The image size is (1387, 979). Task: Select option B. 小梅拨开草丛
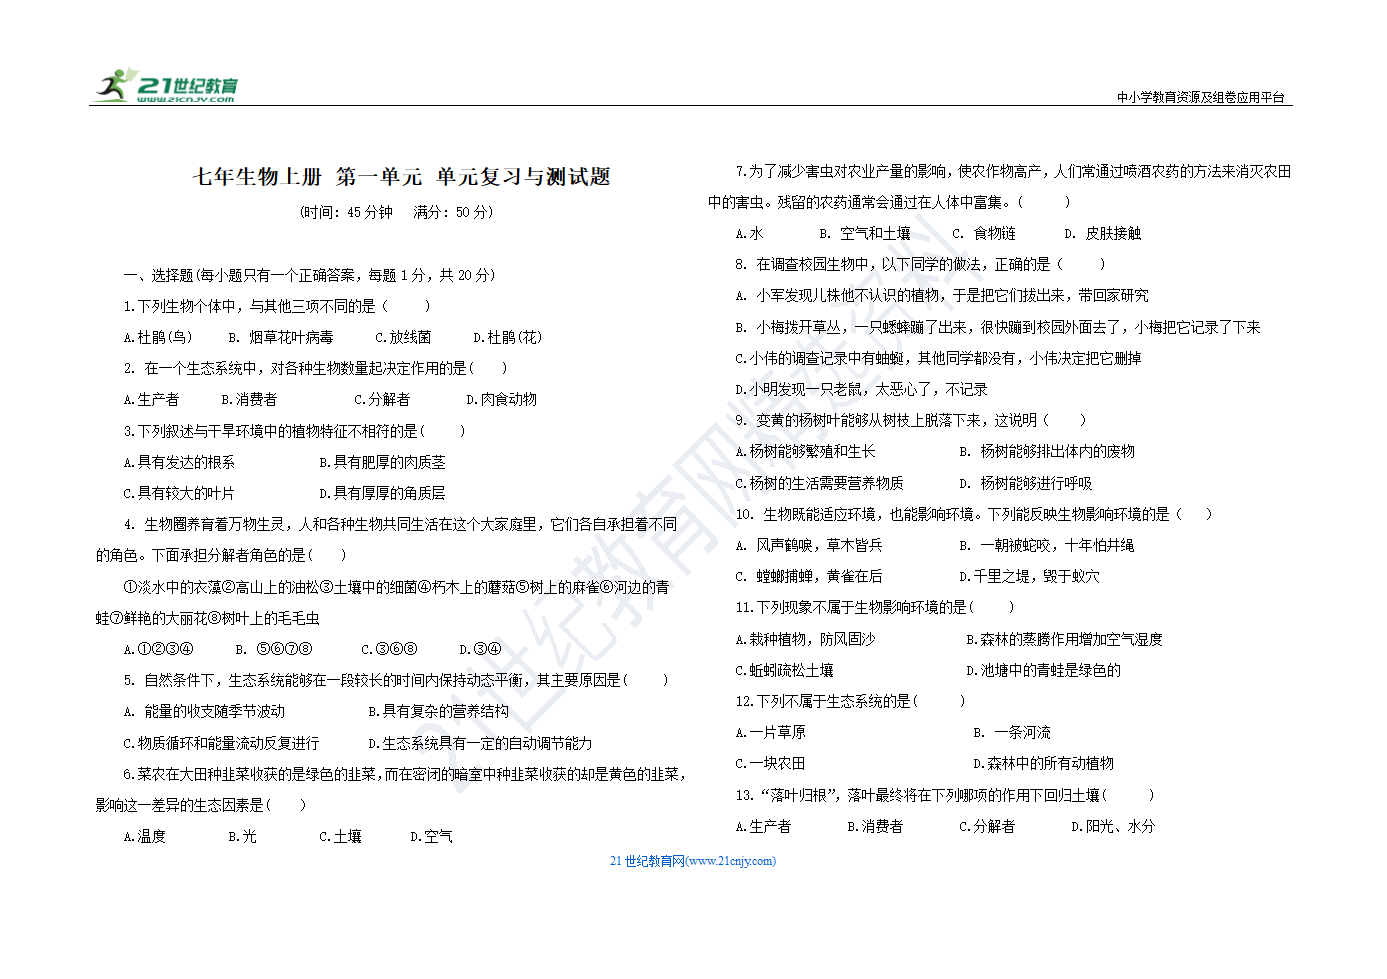(998, 327)
